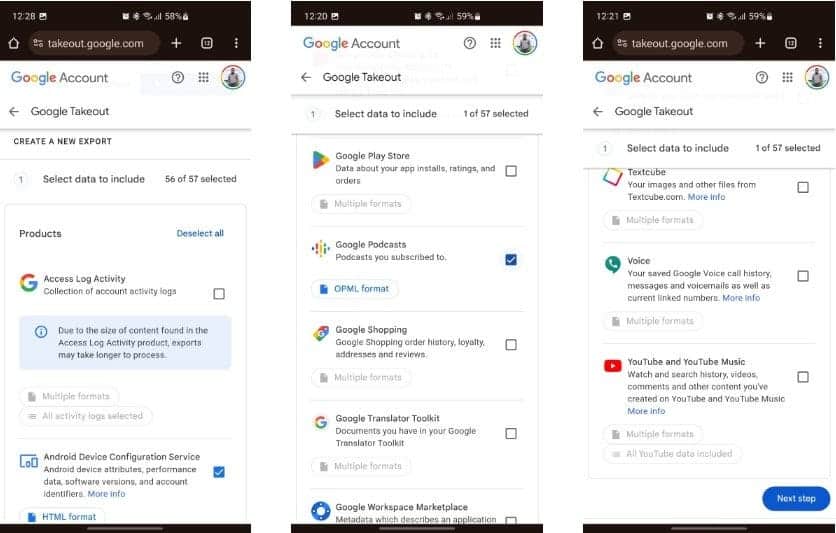Click the Google Translator Toolkit G icon
Image resolution: width=836 pixels, height=533 pixels.
tap(320, 422)
